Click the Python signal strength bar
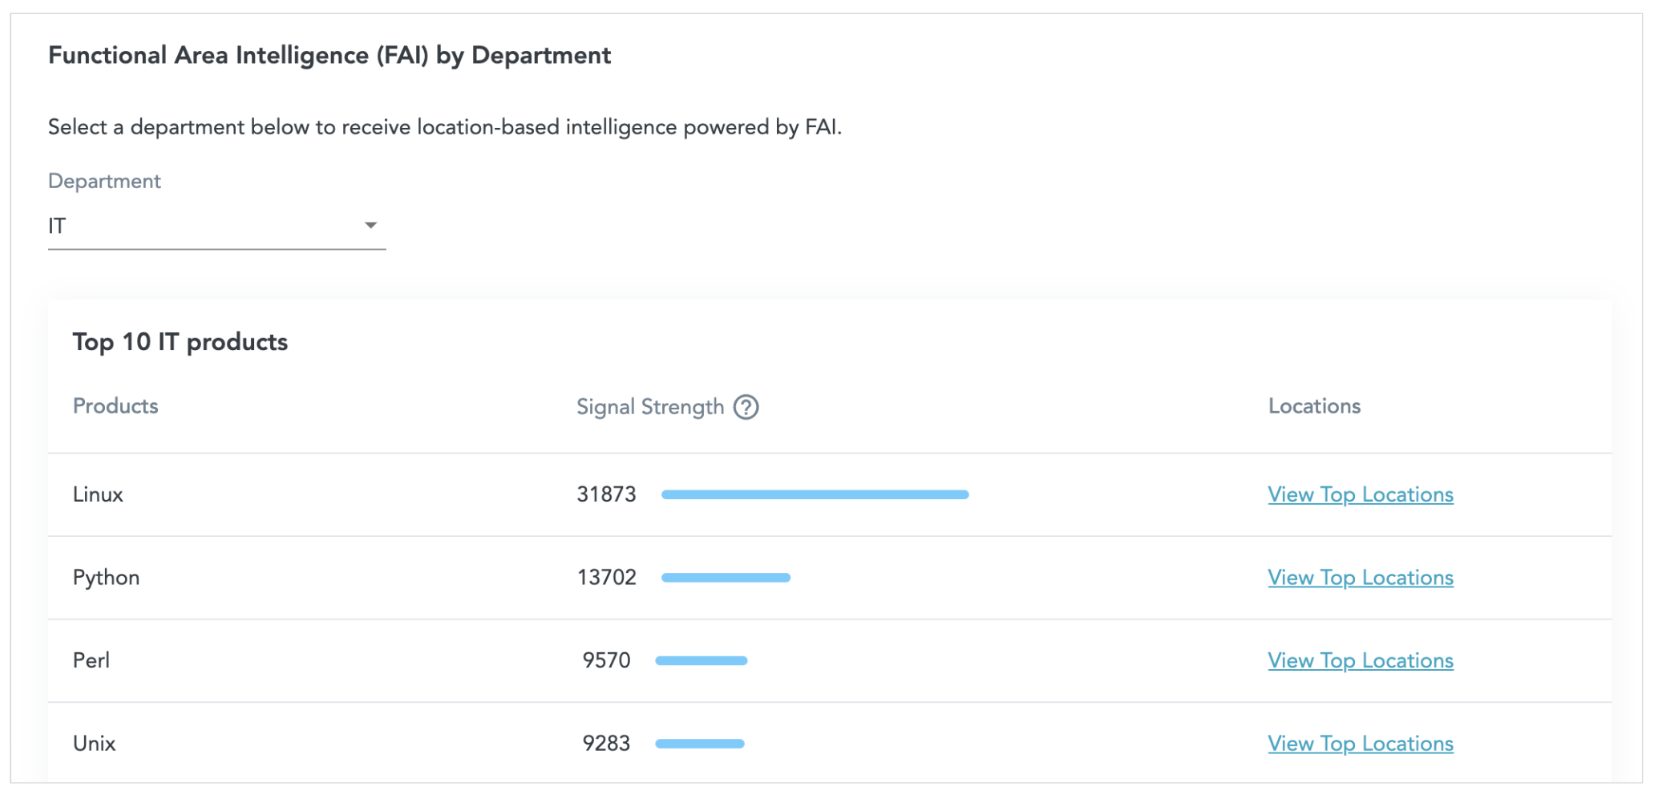The height and width of the screenshot is (800, 1656). 725,577
